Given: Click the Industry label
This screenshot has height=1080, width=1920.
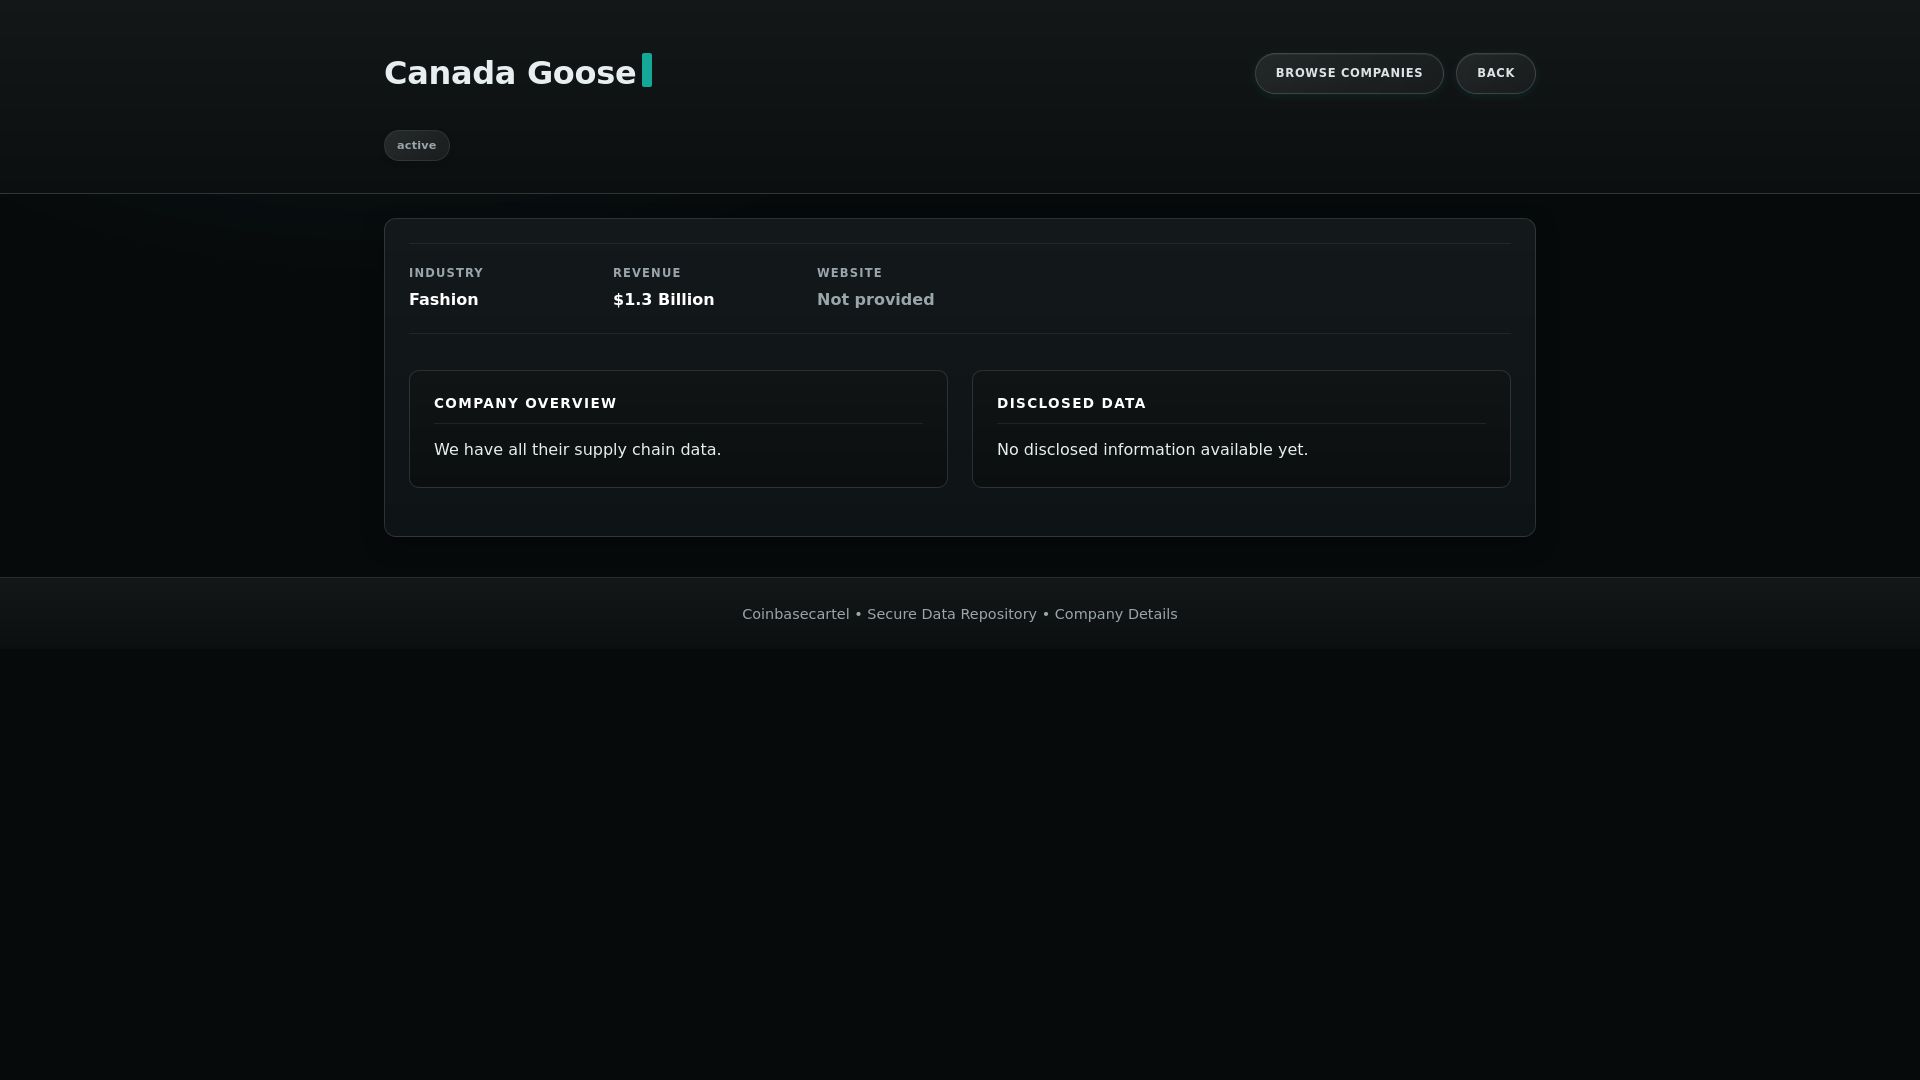Looking at the screenshot, I should (x=446, y=273).
